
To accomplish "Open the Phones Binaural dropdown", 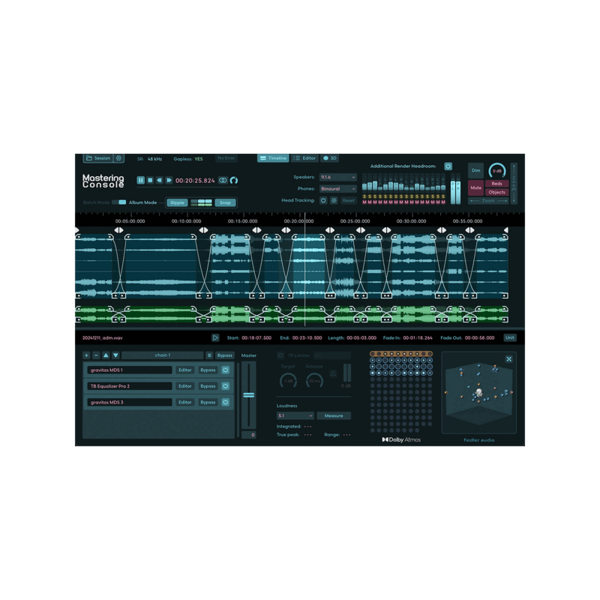I will 338,189.
